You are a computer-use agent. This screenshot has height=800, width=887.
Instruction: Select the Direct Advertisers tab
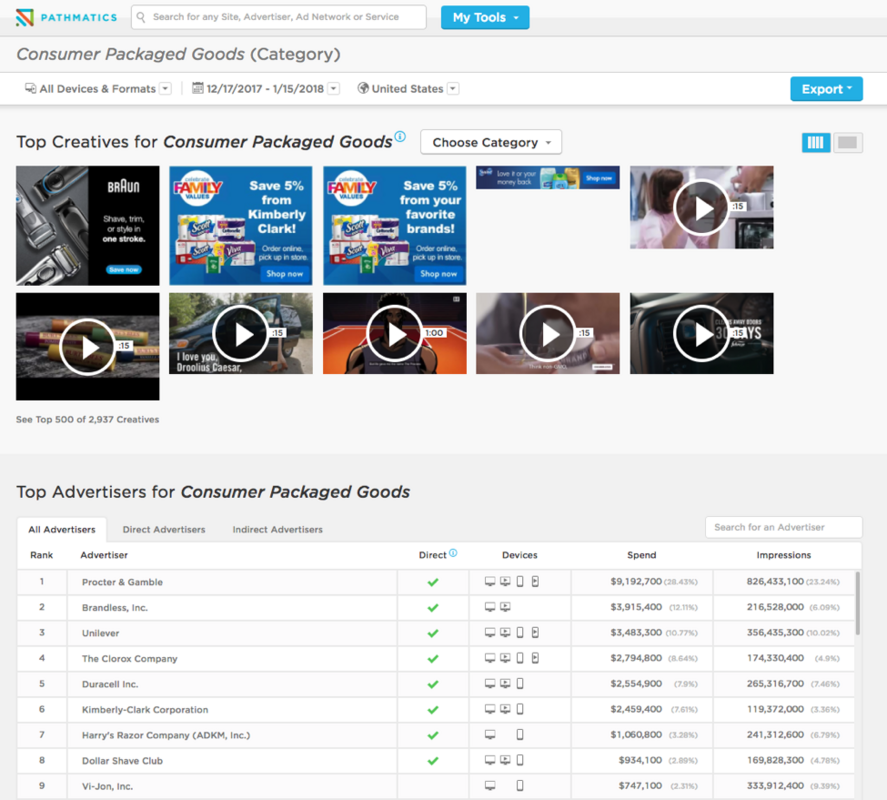click(164, 529)
